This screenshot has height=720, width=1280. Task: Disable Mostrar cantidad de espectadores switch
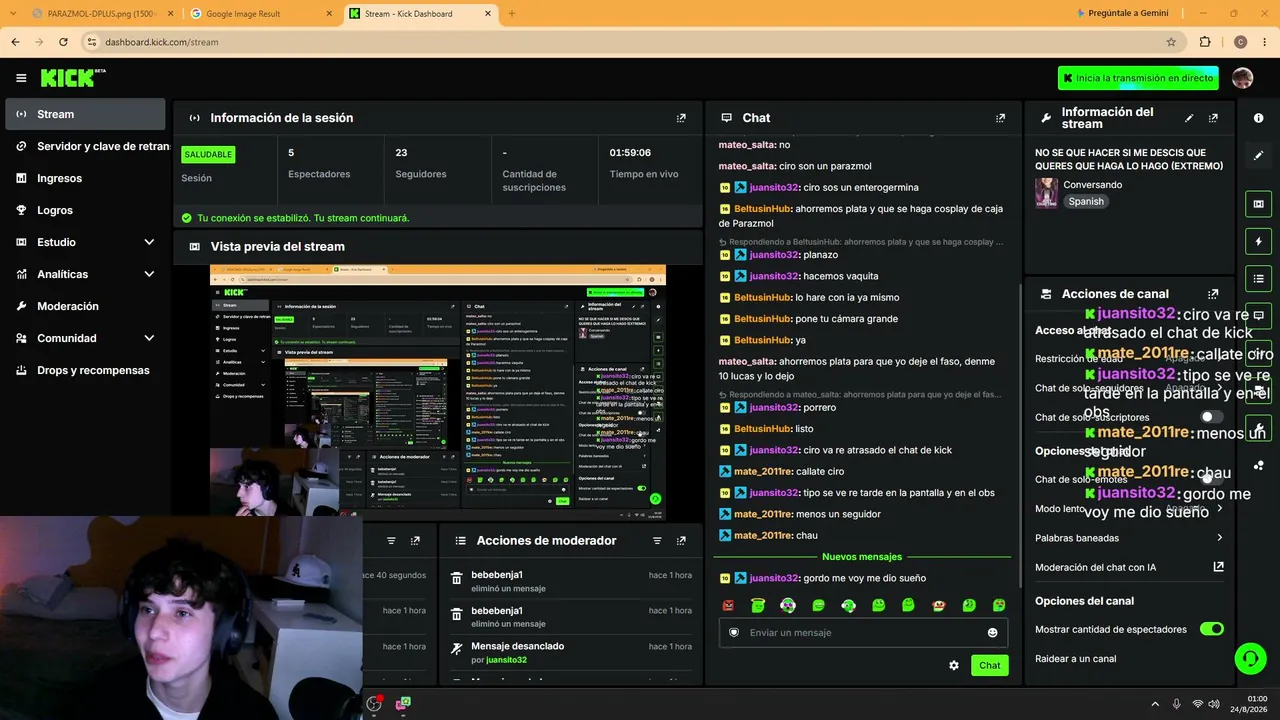pyautogui.click(x=1211, y=629)
